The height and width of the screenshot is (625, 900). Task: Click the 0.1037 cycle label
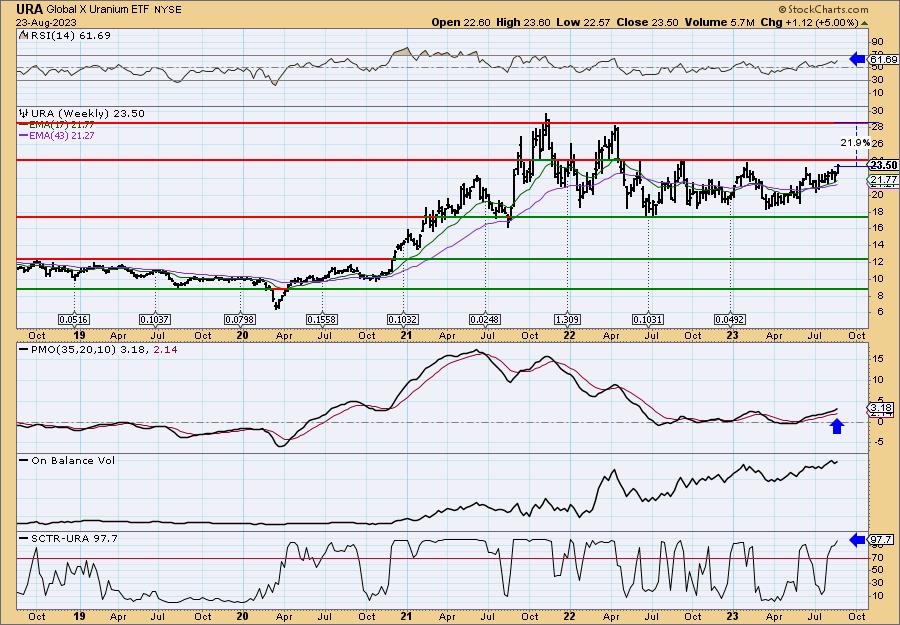[156, 319]
